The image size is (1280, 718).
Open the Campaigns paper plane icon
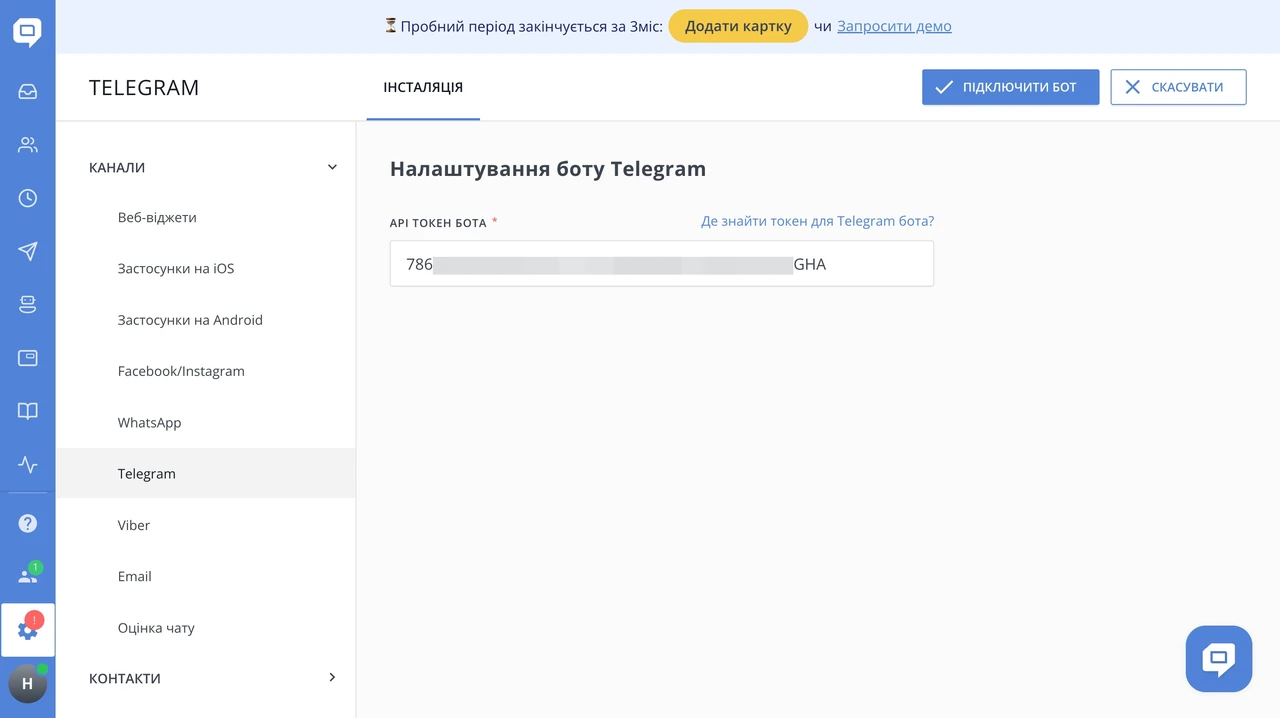28,251
